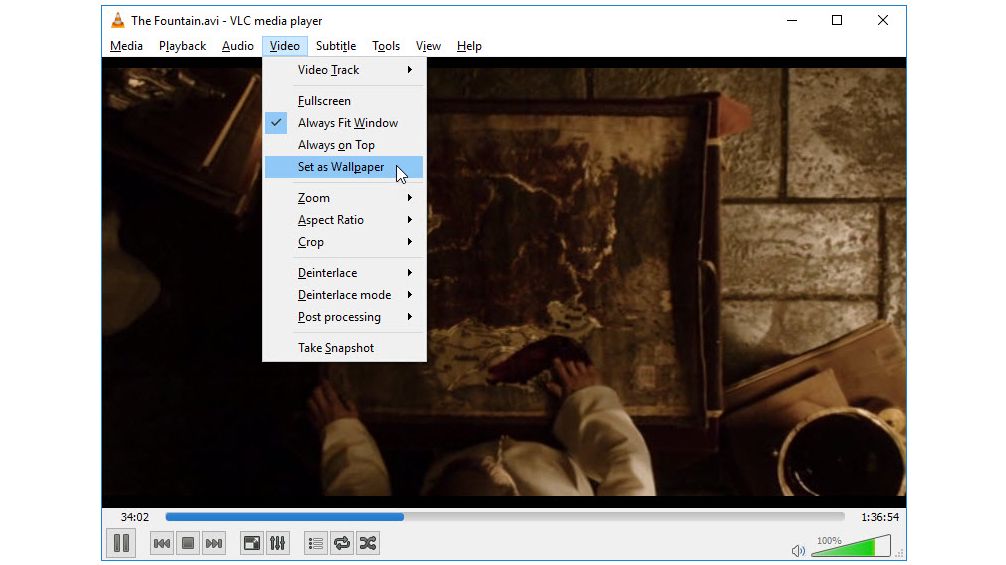Stop playback with the stop button

tap(188, 544)
